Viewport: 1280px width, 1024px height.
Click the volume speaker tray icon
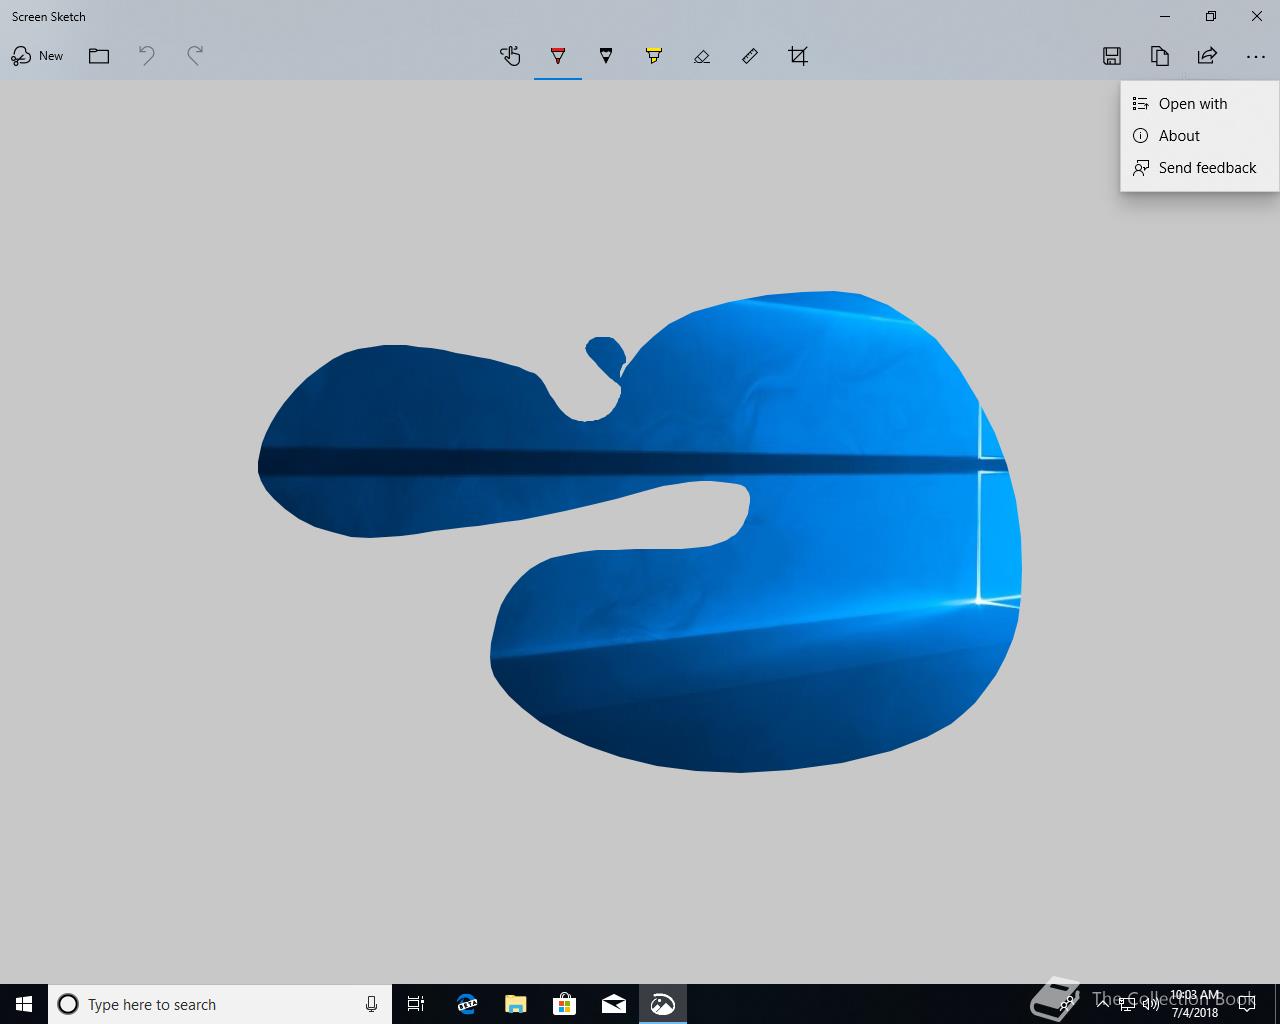coord(1150,1005)
